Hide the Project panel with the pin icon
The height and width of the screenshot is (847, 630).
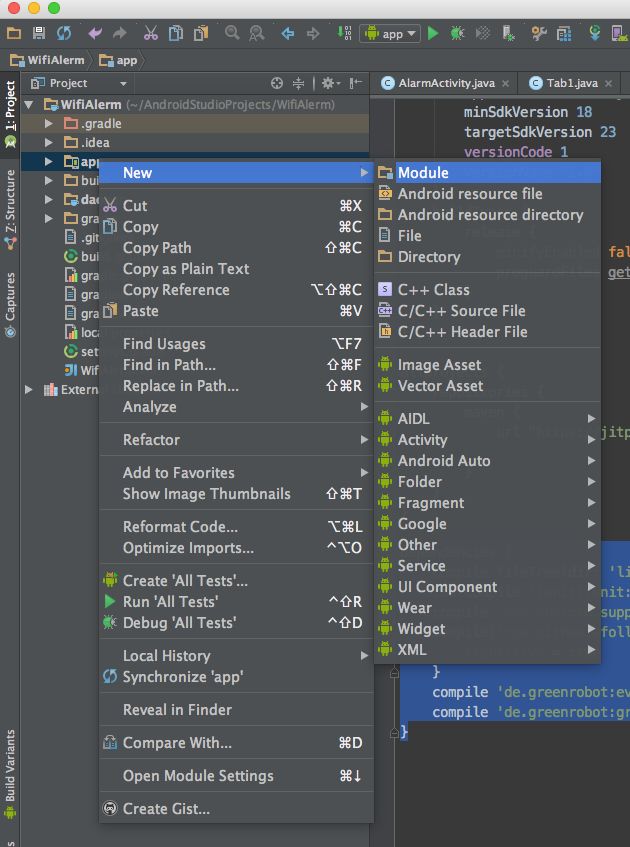[x=355, y=83]
